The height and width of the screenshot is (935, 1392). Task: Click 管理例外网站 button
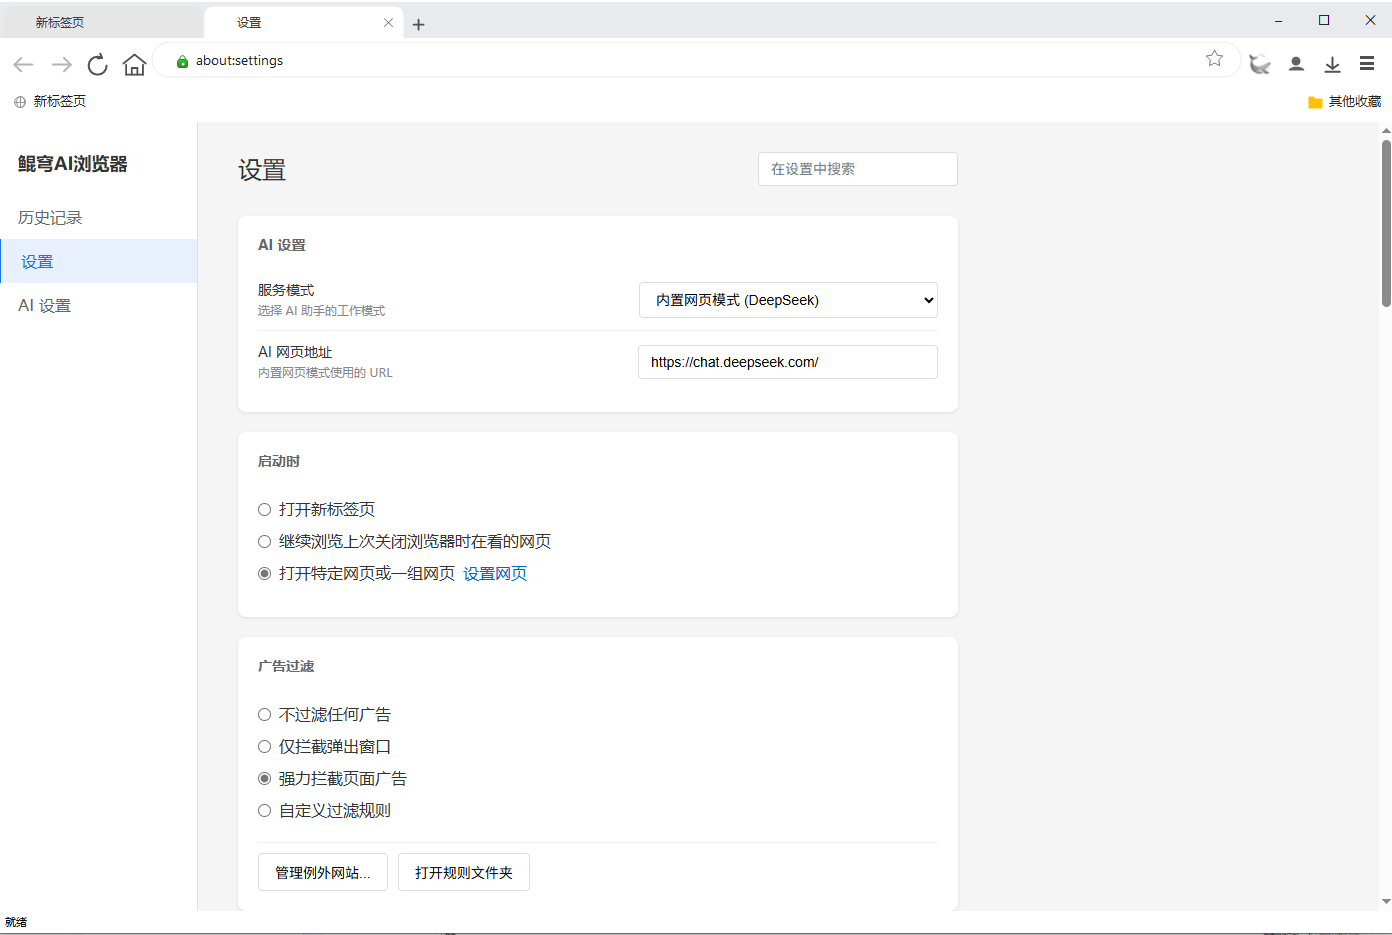pos(322,871)
